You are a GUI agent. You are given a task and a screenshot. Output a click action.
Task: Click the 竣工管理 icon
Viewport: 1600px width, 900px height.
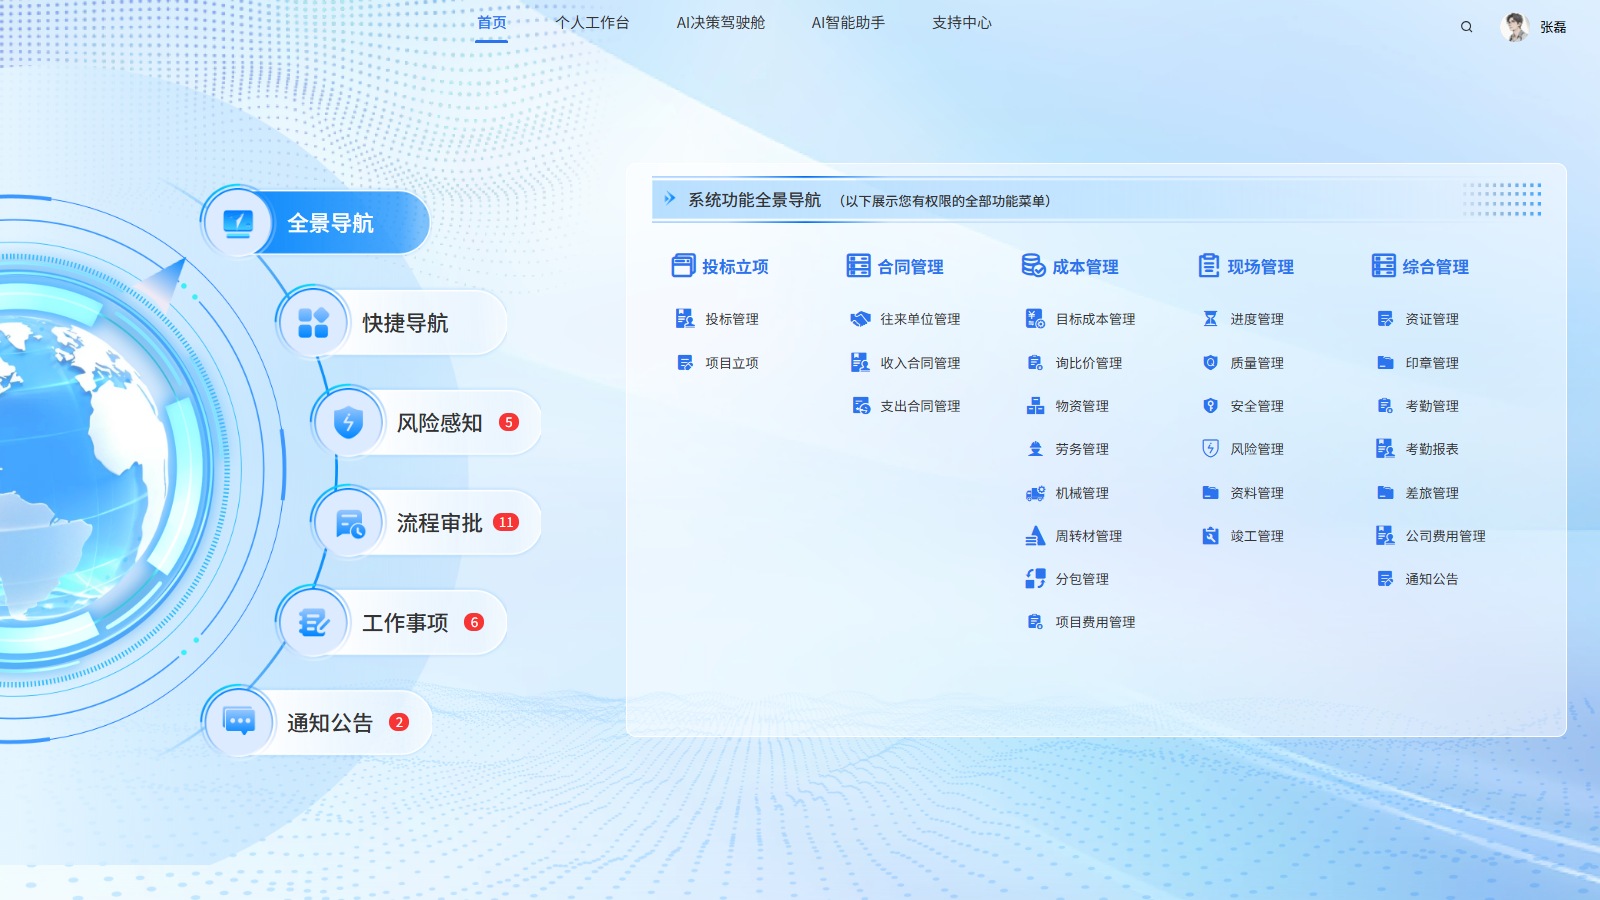click(1210, 536)
